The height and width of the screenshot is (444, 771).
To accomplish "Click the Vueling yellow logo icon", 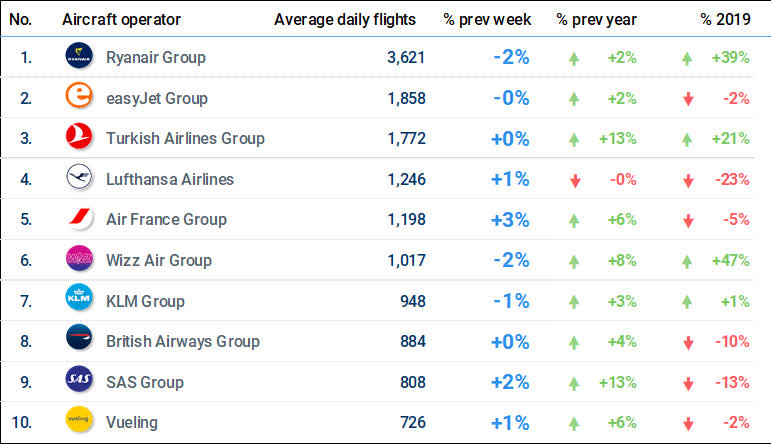I will pyautogui.click(x=79, y=422).
